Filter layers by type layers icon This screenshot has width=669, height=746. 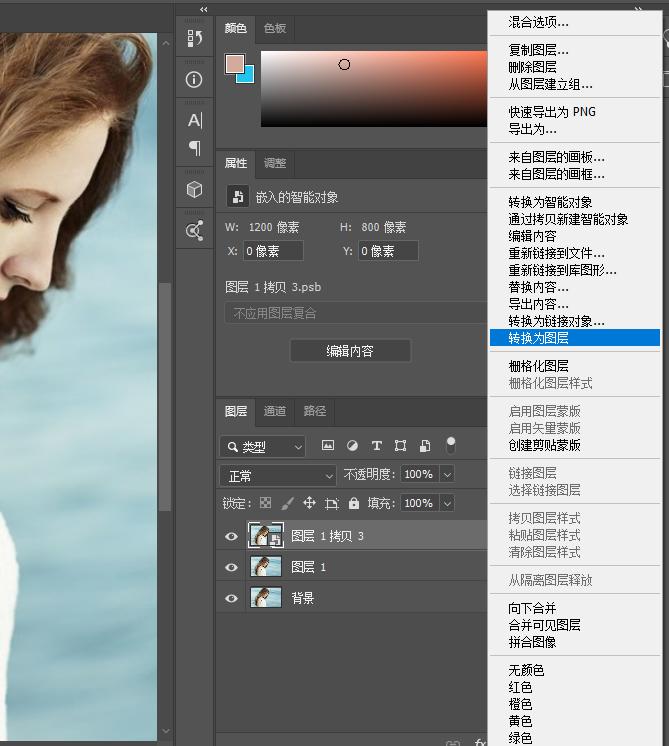376,446
